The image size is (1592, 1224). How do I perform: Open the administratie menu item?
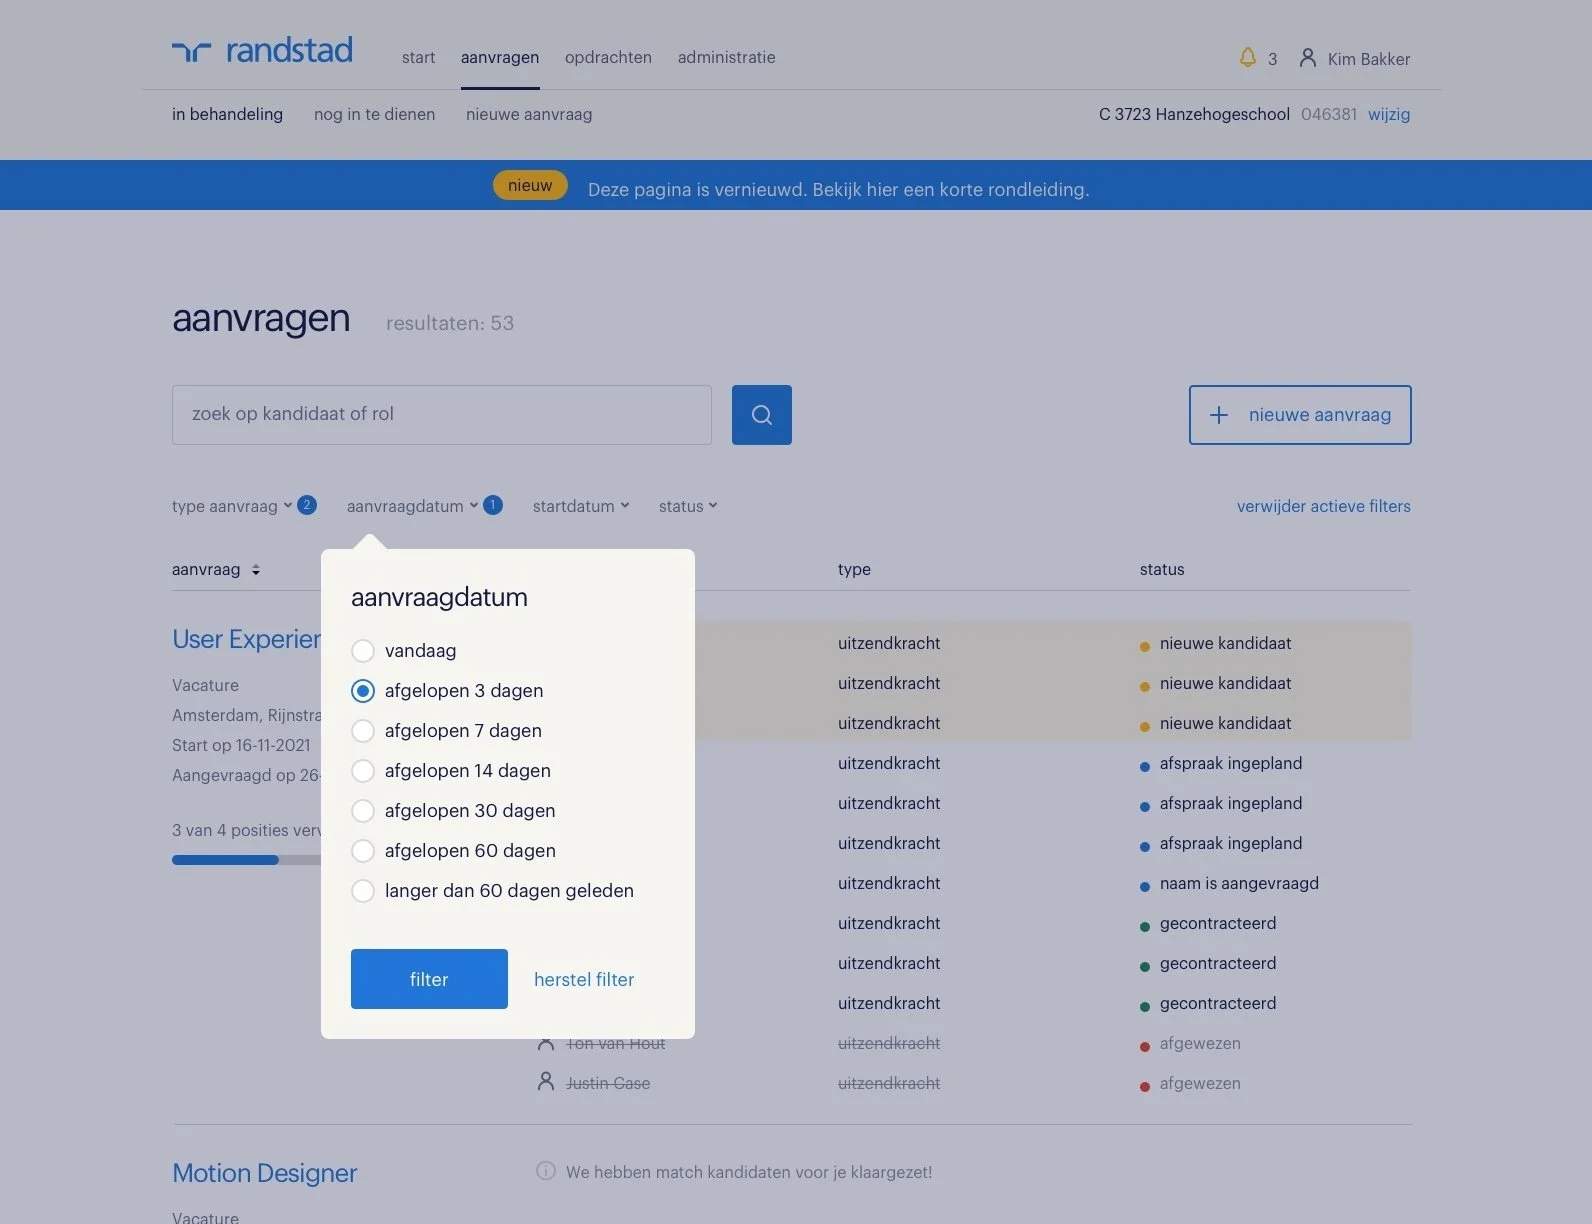726,57
